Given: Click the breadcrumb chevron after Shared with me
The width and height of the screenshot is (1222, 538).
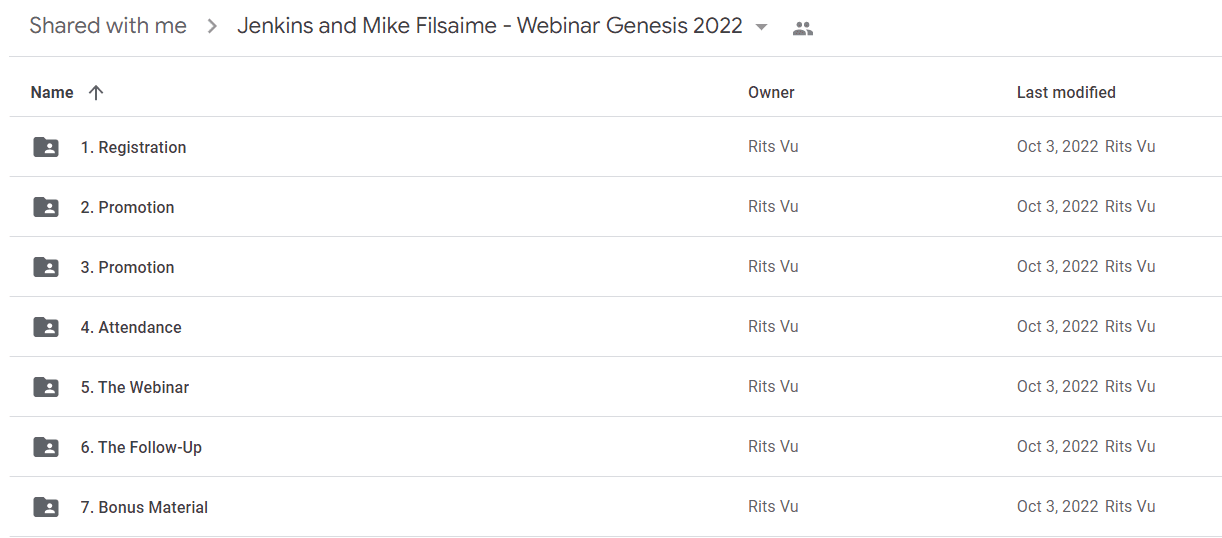Looking at the screenshot, I should 212,27.
